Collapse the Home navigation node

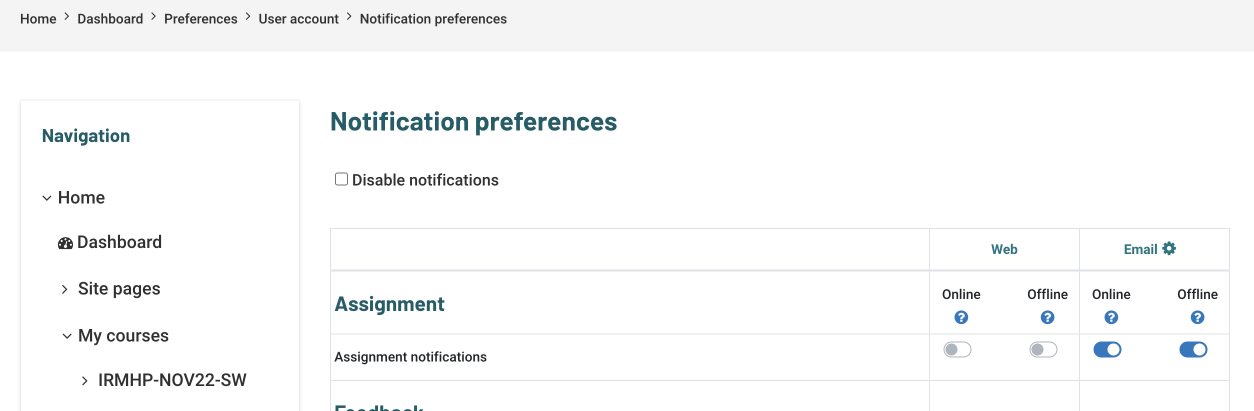click(x=47, y=198)
